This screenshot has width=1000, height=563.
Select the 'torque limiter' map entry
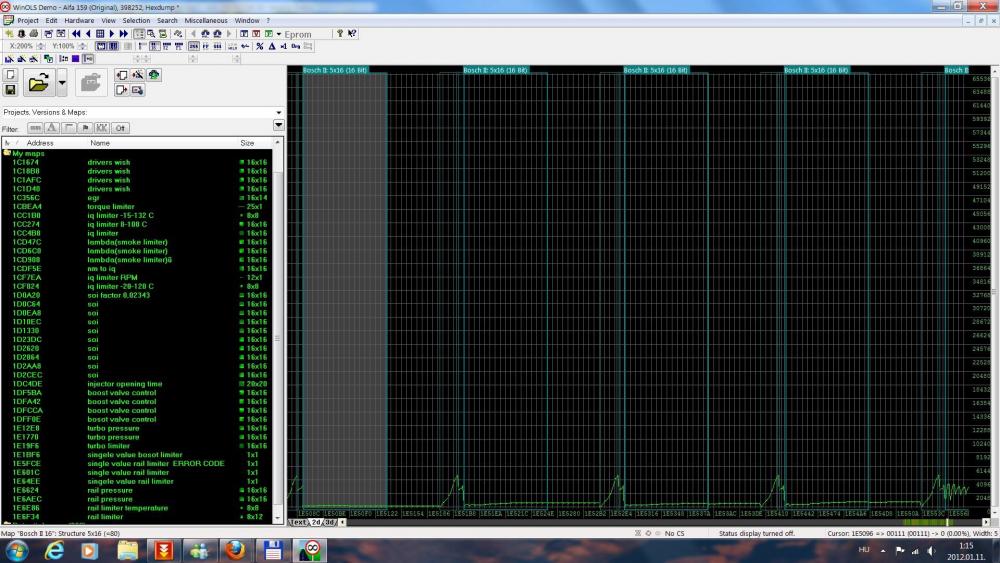[110, 207]
